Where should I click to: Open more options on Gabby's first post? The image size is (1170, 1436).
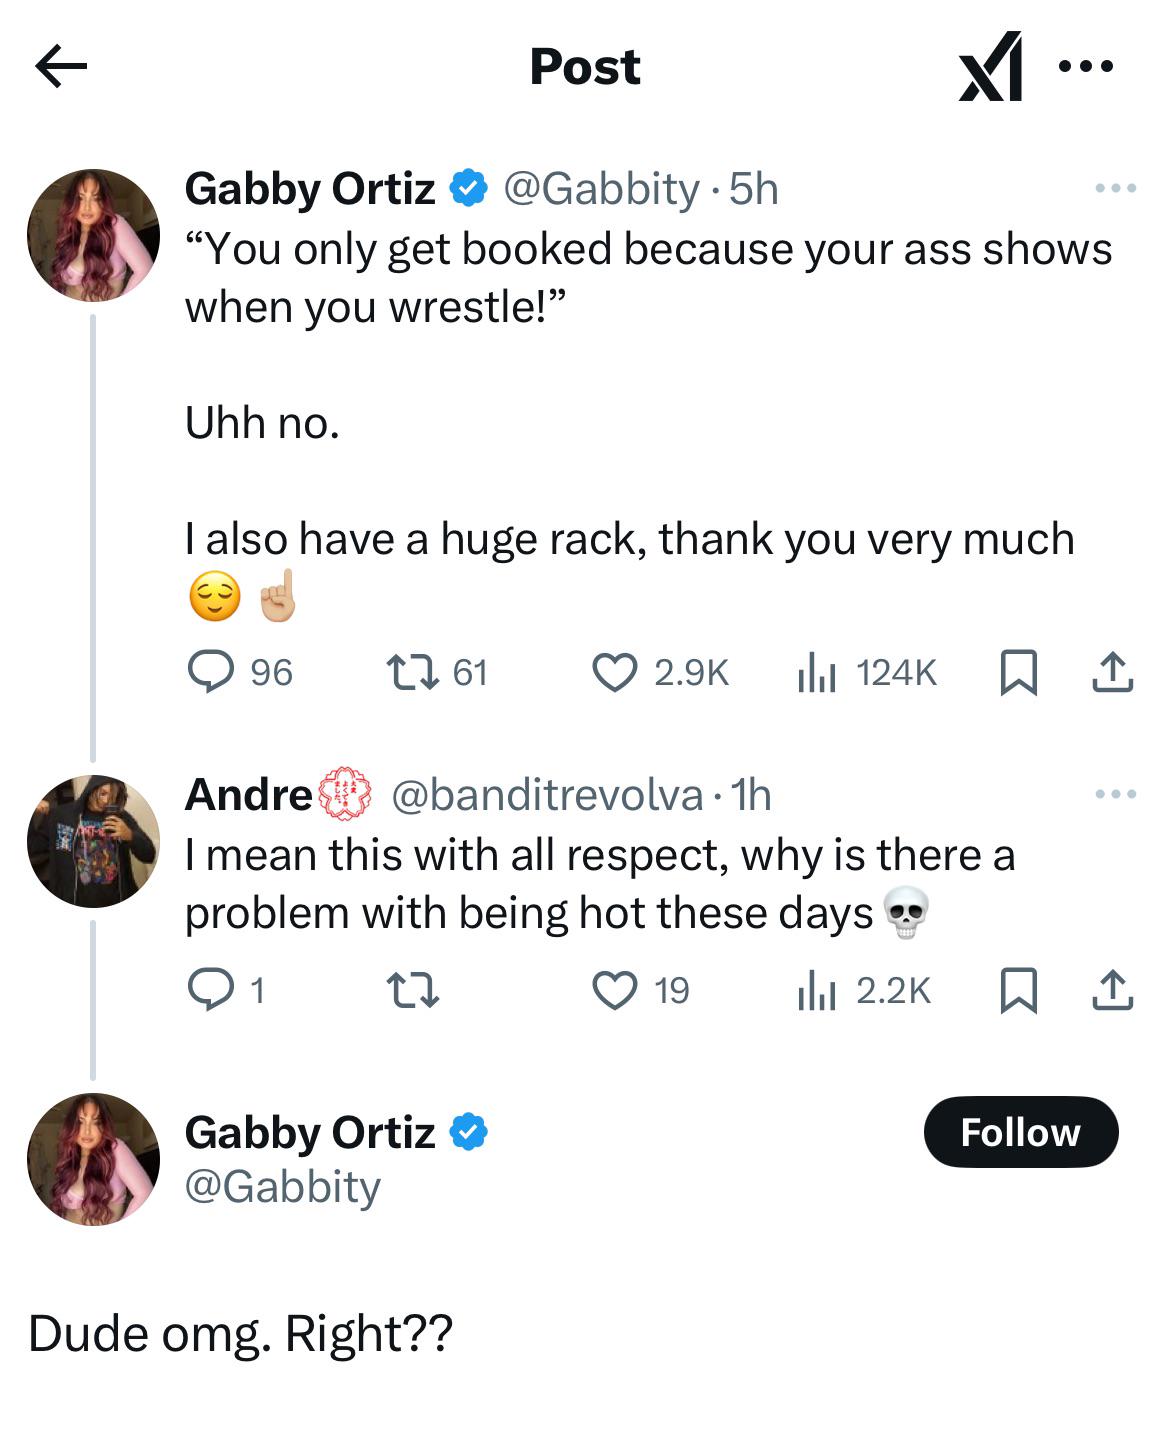click(1115, 188)
